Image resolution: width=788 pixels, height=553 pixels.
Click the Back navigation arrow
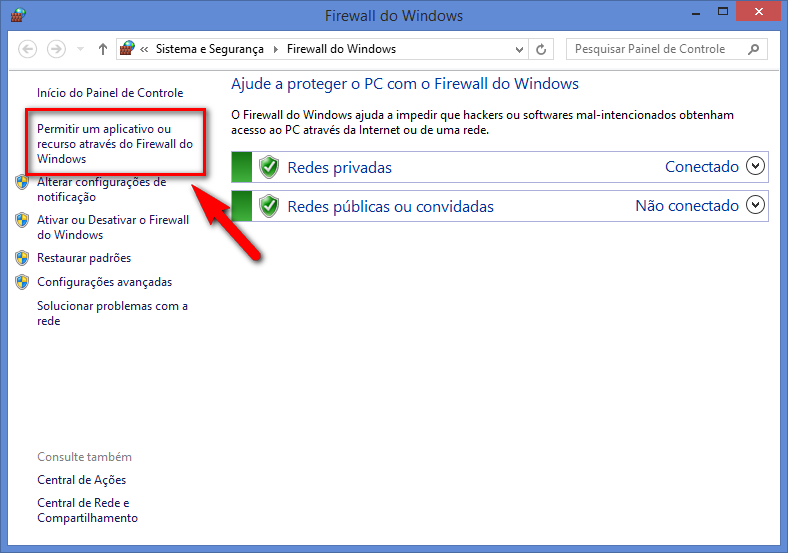pos(28,49)
